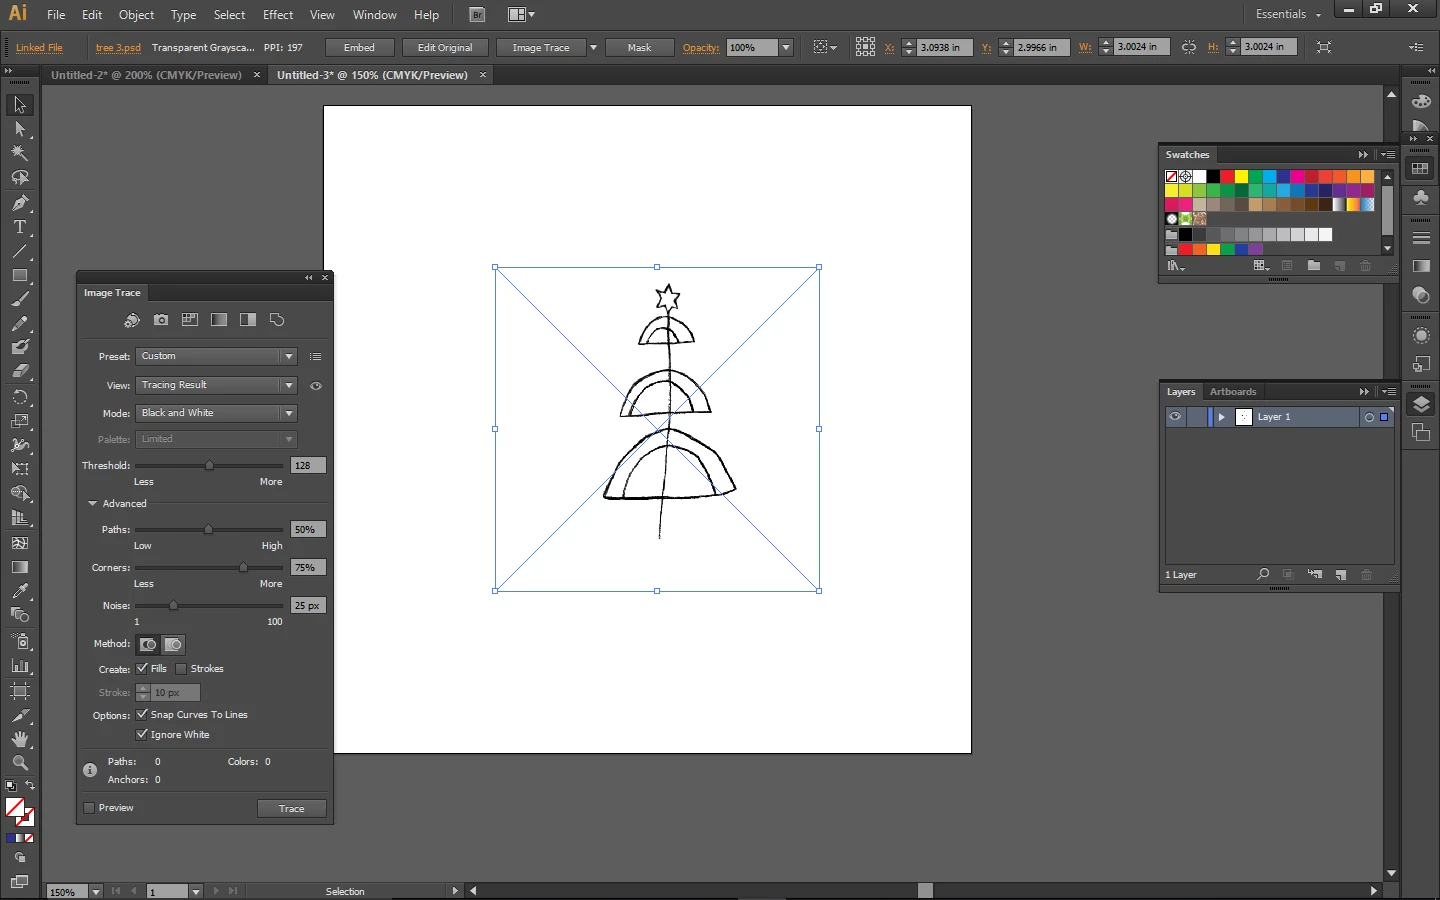Toggle Snap Curves To Lines option
The height and width of the screenshot is (900, 1440).
point(142,715)
